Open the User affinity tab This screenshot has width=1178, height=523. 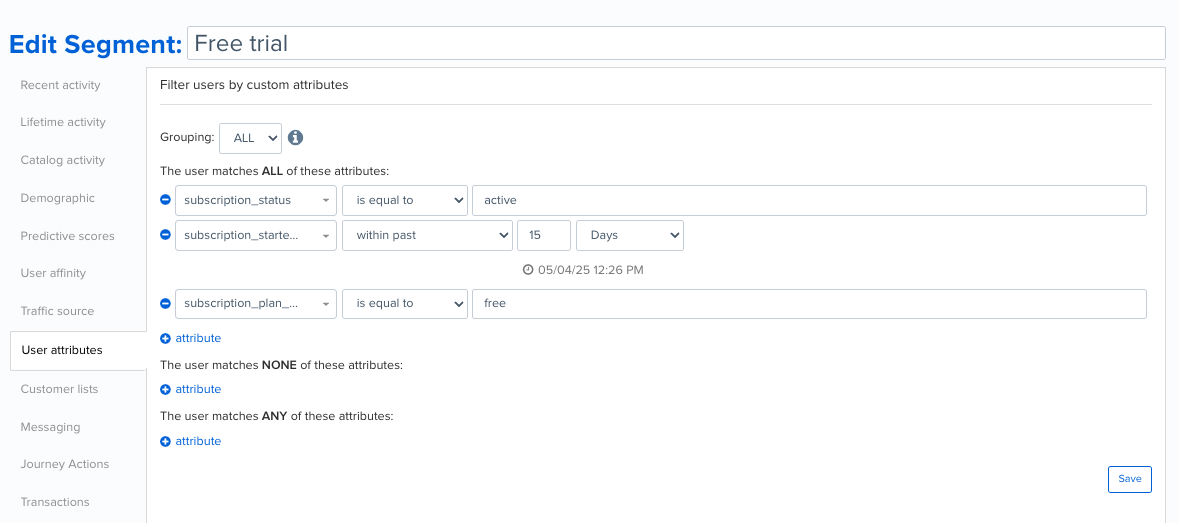click(x=53, y=273)
